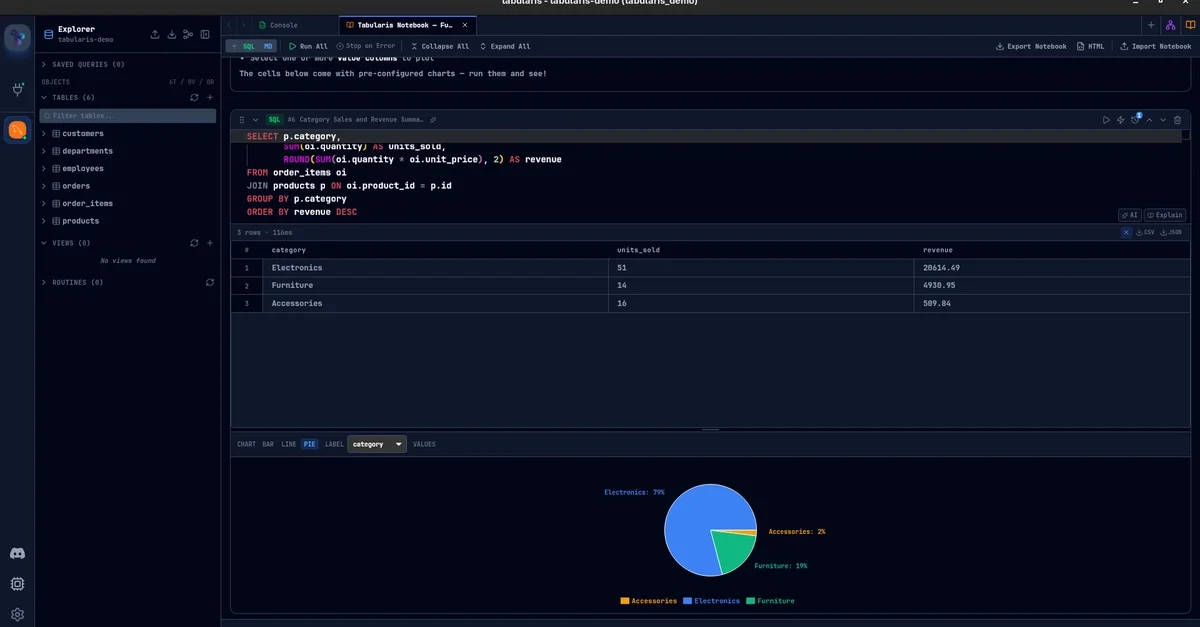Screen dimensions: 1200x627
Task: Switch the chart type to BAR
Action: pos(268,444)
